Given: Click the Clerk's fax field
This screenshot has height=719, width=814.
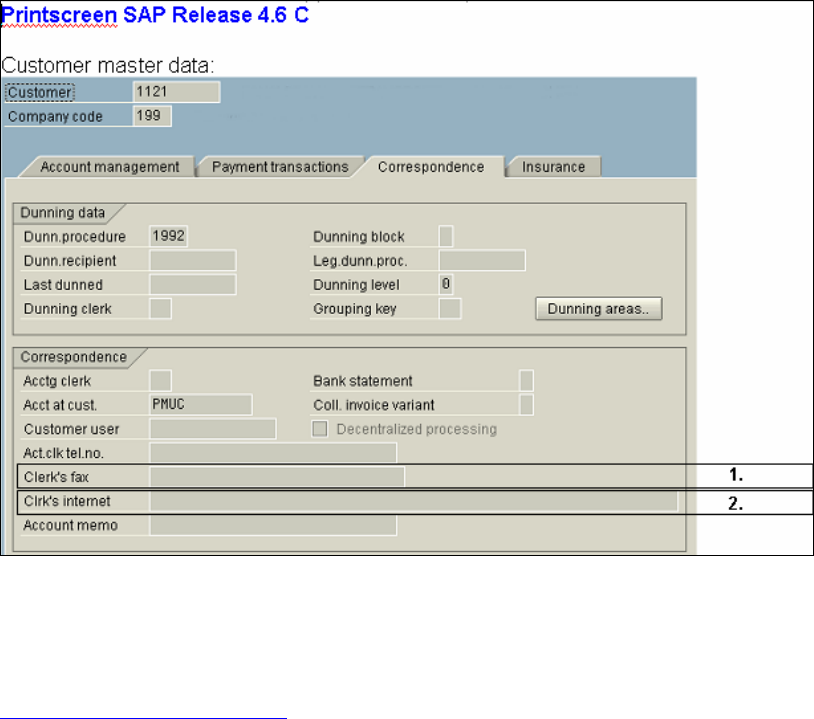Looking at the screenshot, I should 277,477.
